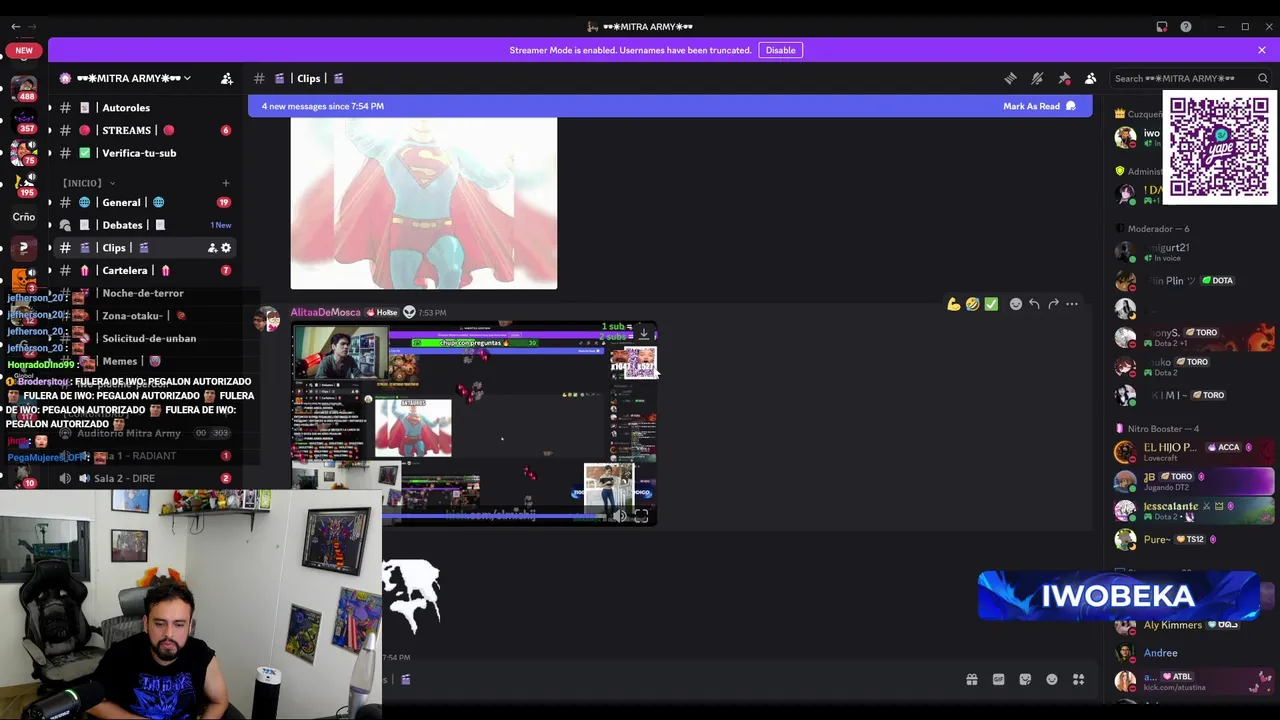Toggle member list icon
Screen dimensions: 1280x720
(1091, 78)
